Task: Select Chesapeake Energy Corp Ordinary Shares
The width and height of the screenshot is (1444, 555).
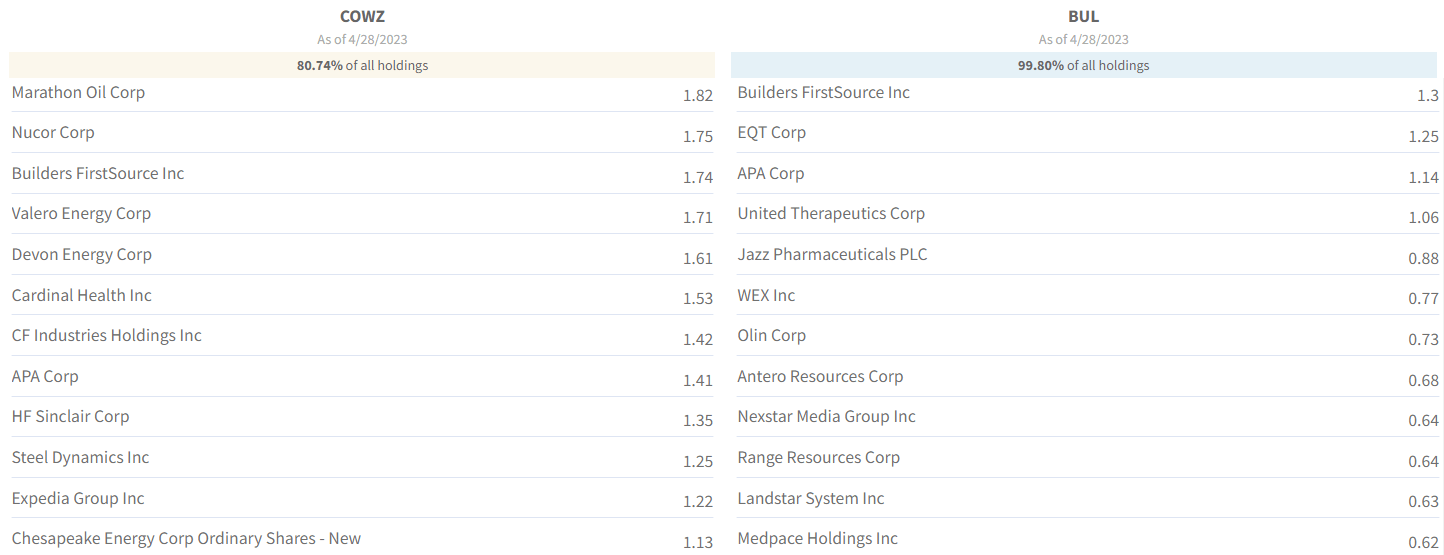Action: point(186,538)
